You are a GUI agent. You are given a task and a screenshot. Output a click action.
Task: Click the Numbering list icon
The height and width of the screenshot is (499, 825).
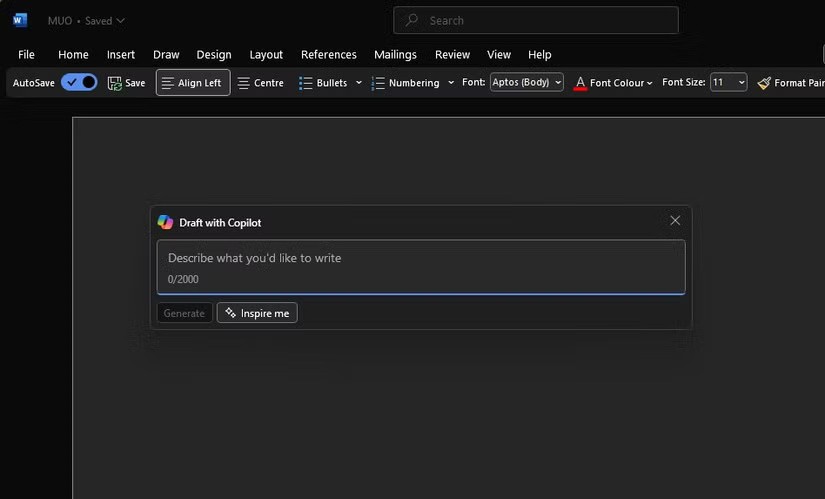click(x=378, y=83)
